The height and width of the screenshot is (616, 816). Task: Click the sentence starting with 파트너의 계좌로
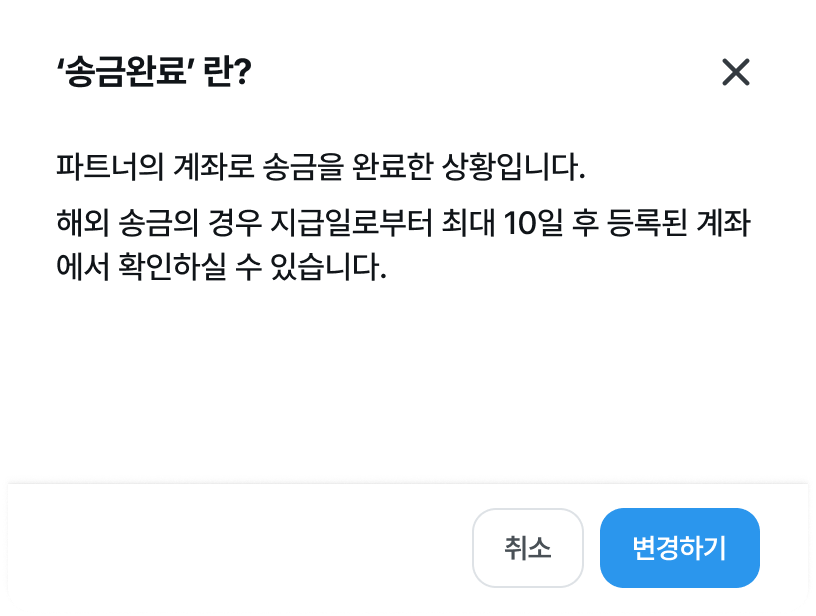click(x=320, y=166)
